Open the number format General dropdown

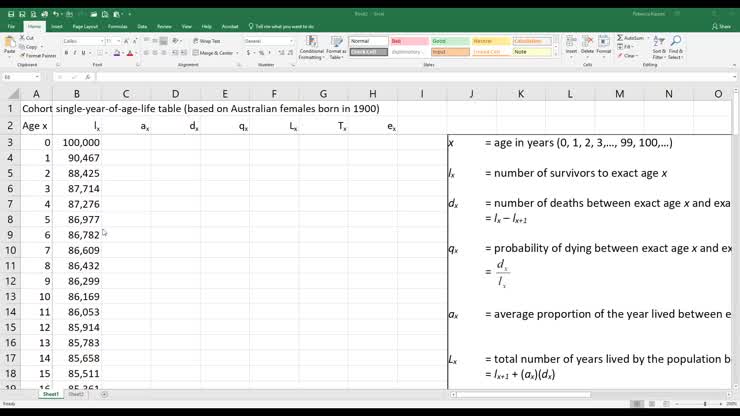(269, 42)
